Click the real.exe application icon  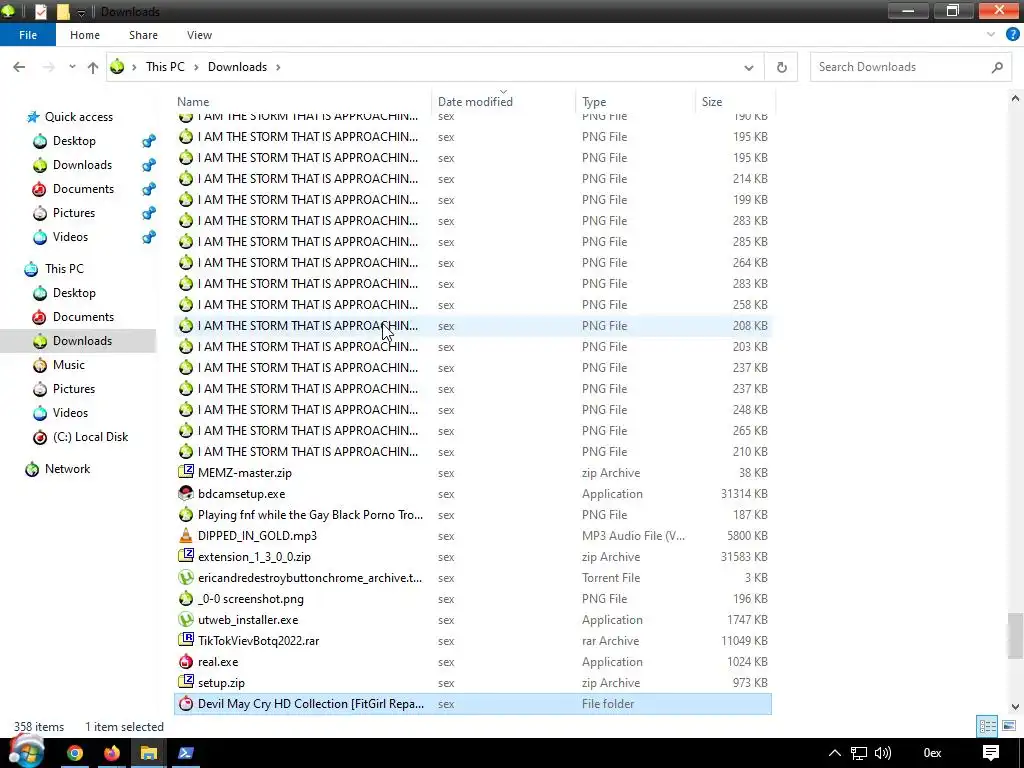(186, 662)
